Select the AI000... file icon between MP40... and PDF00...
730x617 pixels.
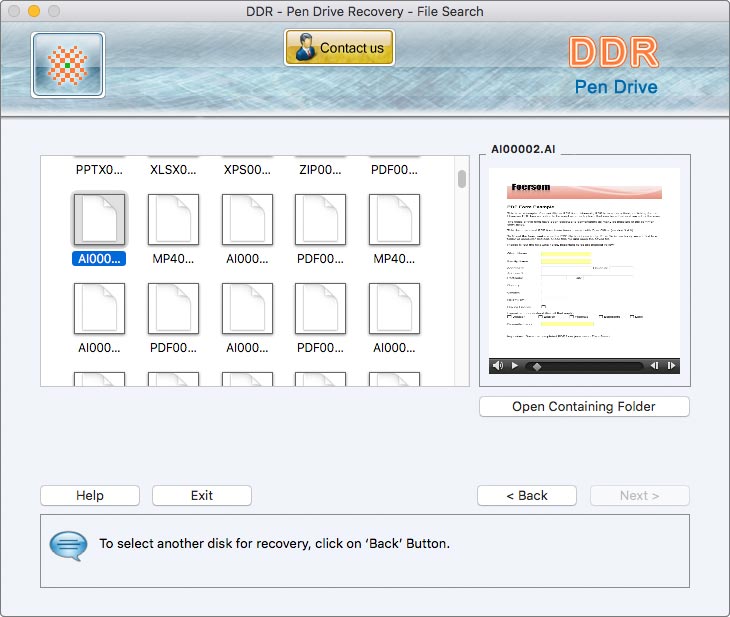click(x=247, y=219)
